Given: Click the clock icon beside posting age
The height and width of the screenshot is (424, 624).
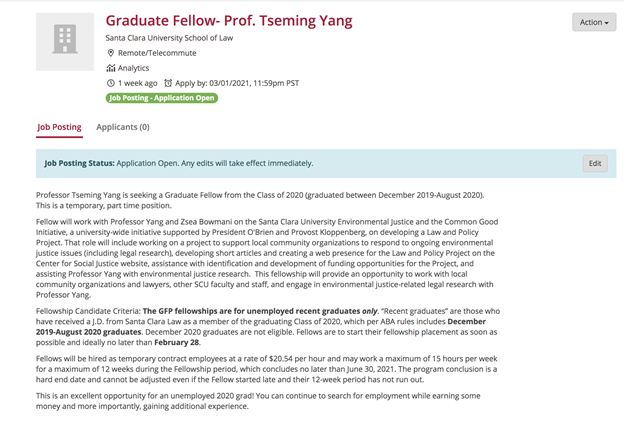Looking at the screenshot, I should (x=111, y=83).
